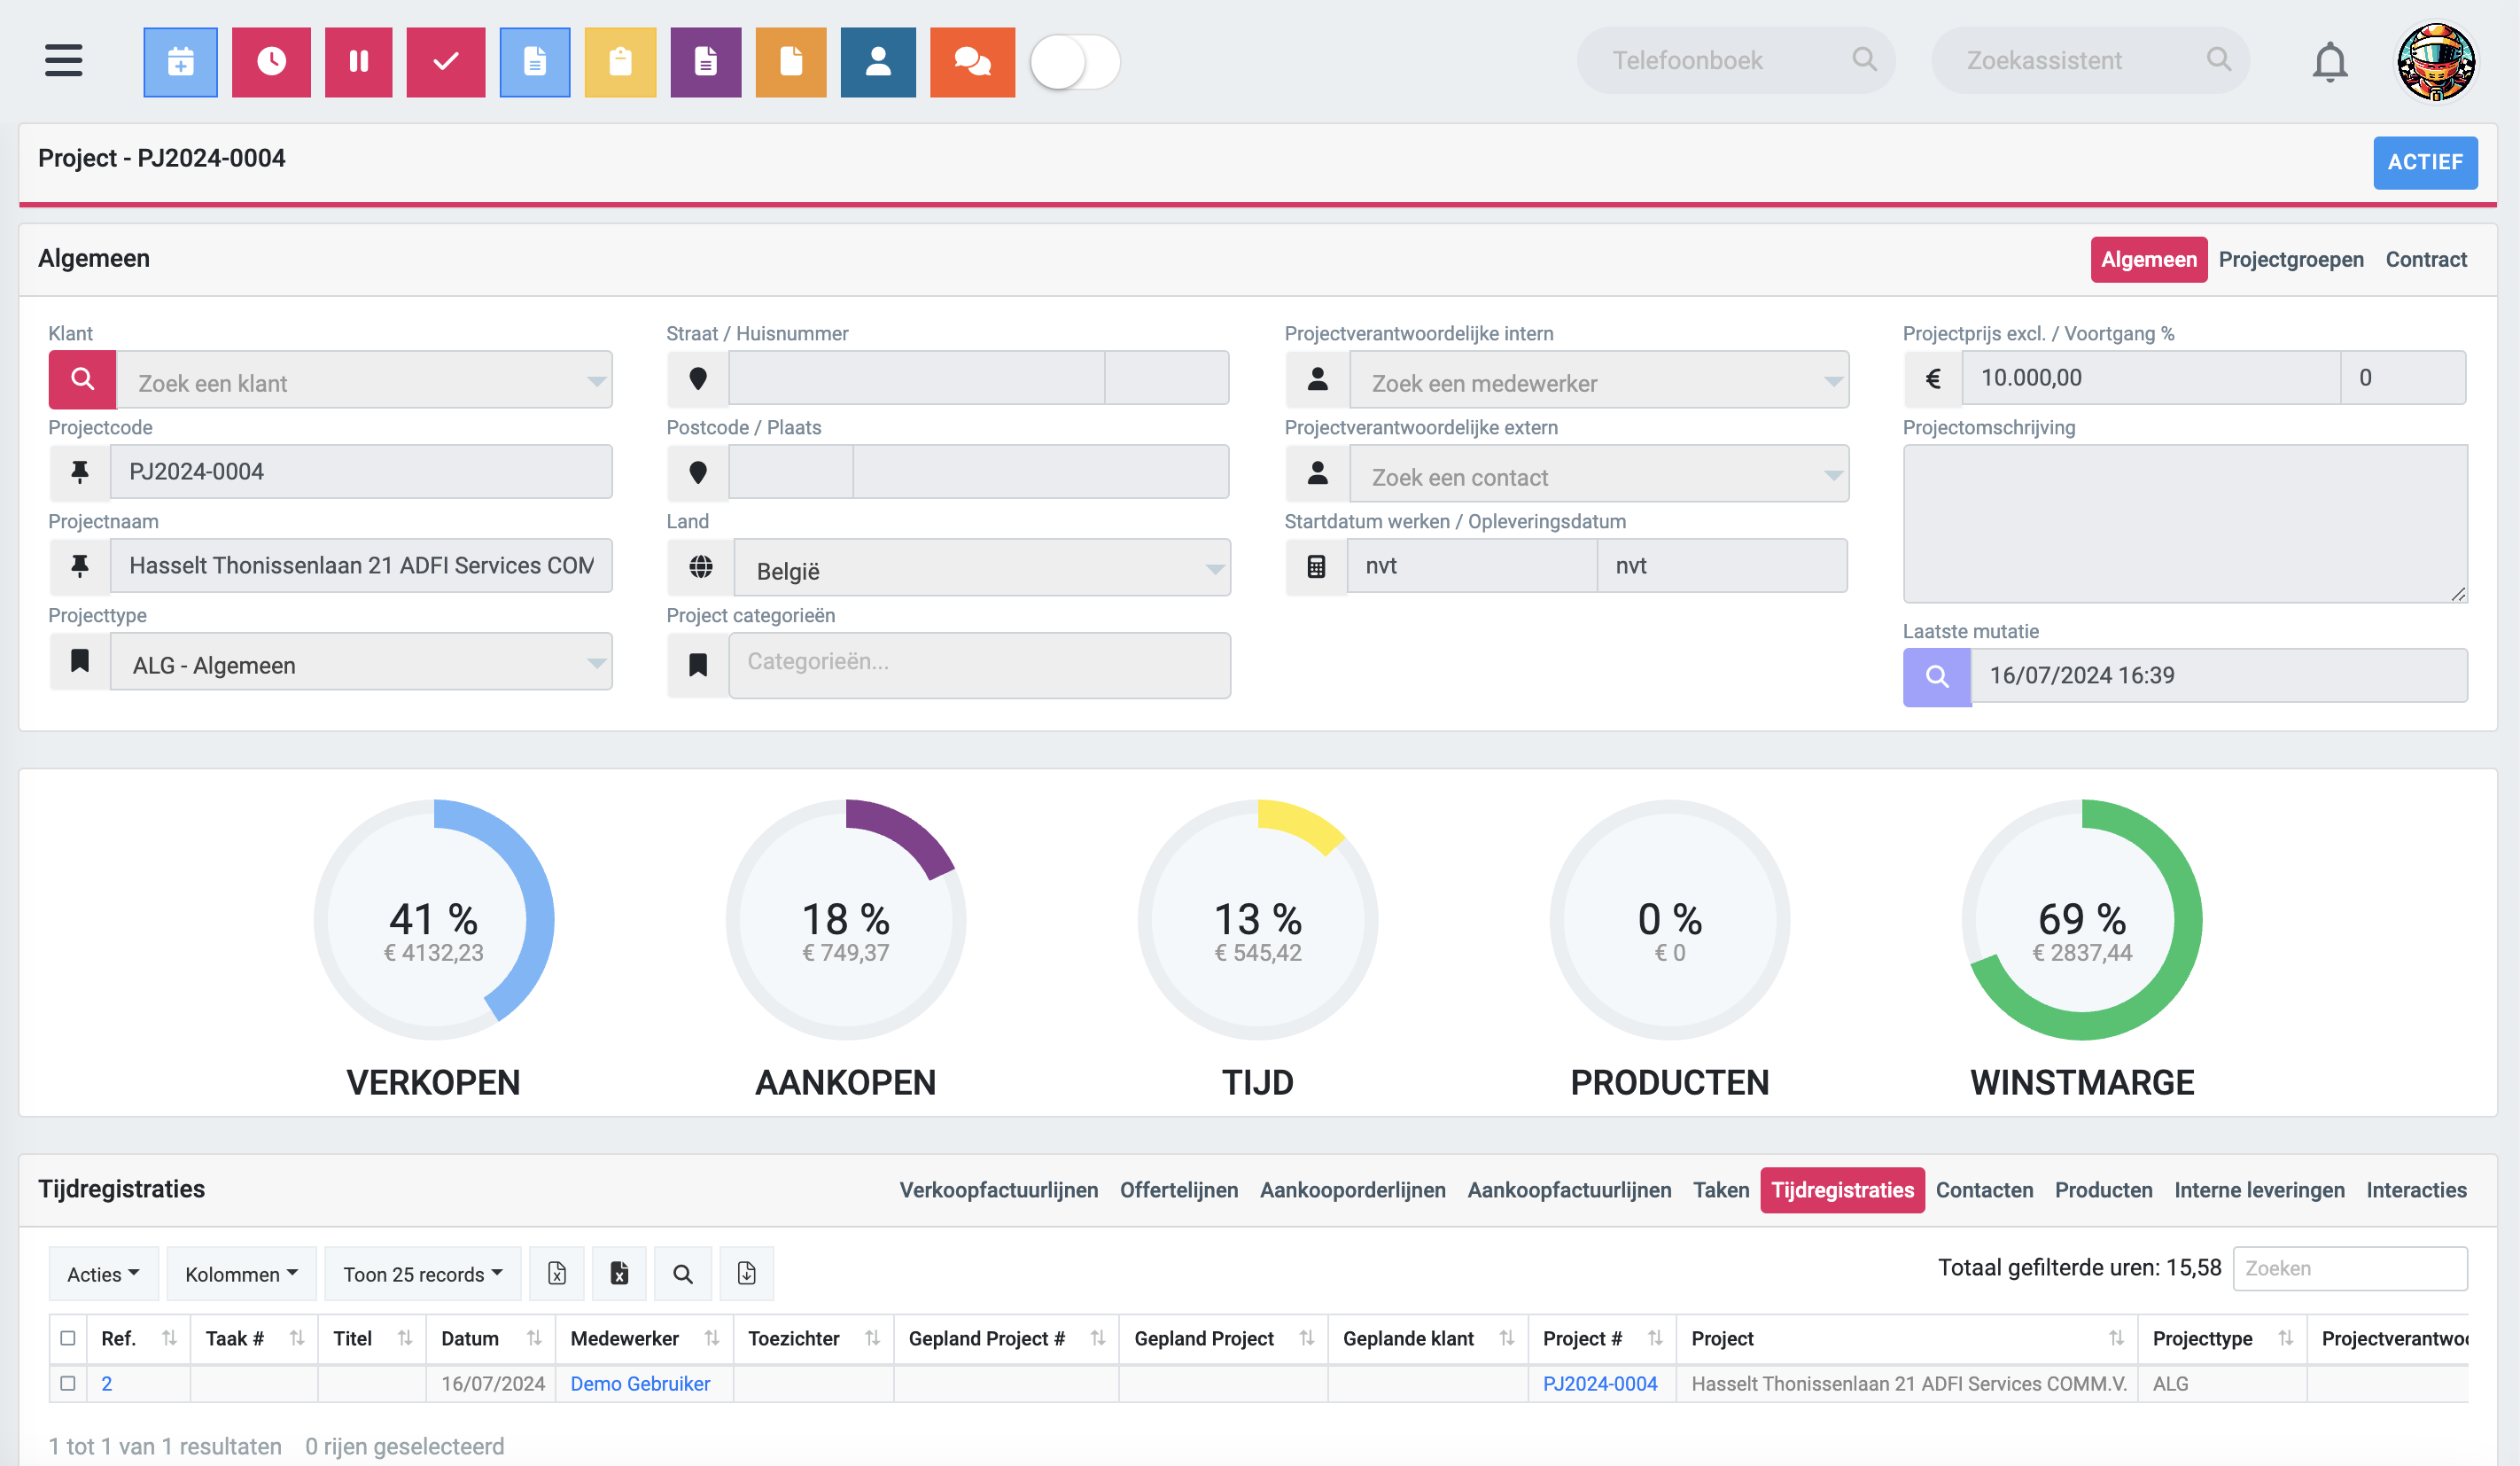Switch to the Contract tab

tap(2426, 259)
